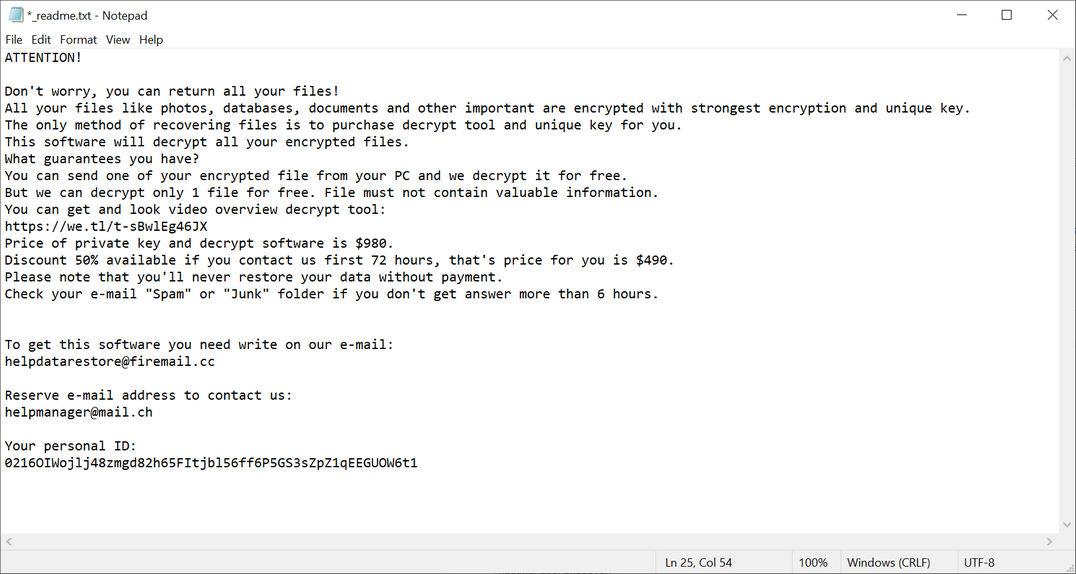Maximize the Notepad window
Image resolution: width=1076 pixels, height=574 pixels.
tap(1007, 15)
